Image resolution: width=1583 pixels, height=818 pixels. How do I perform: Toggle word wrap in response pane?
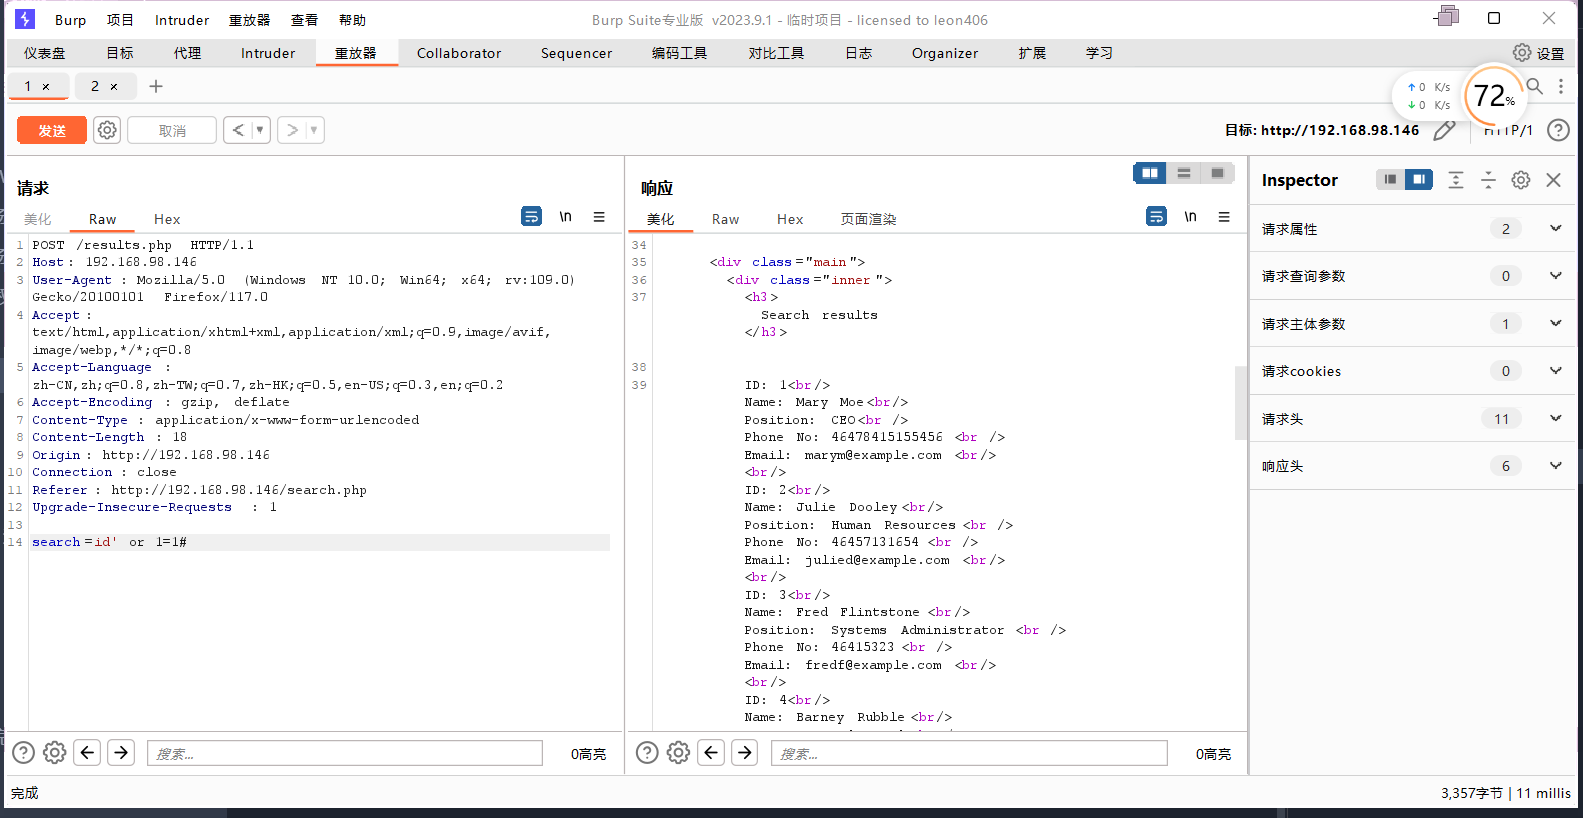(1156, 216)
